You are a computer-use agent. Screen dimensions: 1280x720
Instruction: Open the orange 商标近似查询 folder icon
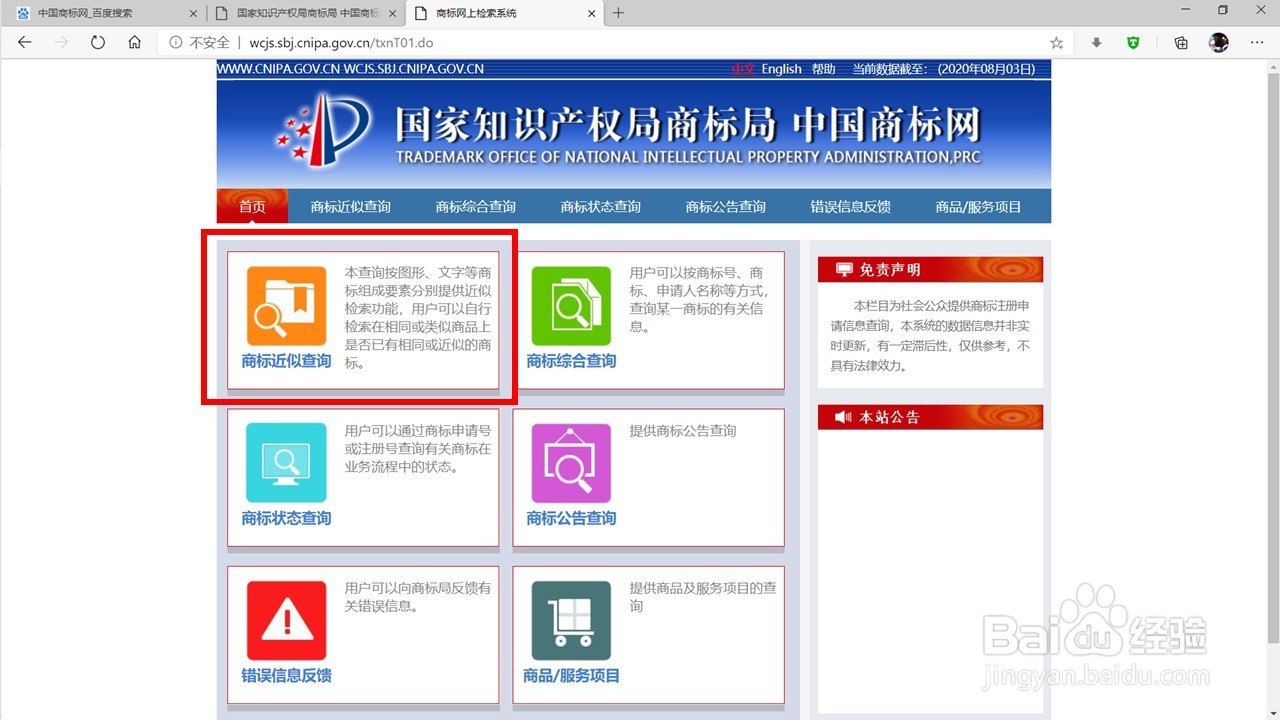[286, 306]
